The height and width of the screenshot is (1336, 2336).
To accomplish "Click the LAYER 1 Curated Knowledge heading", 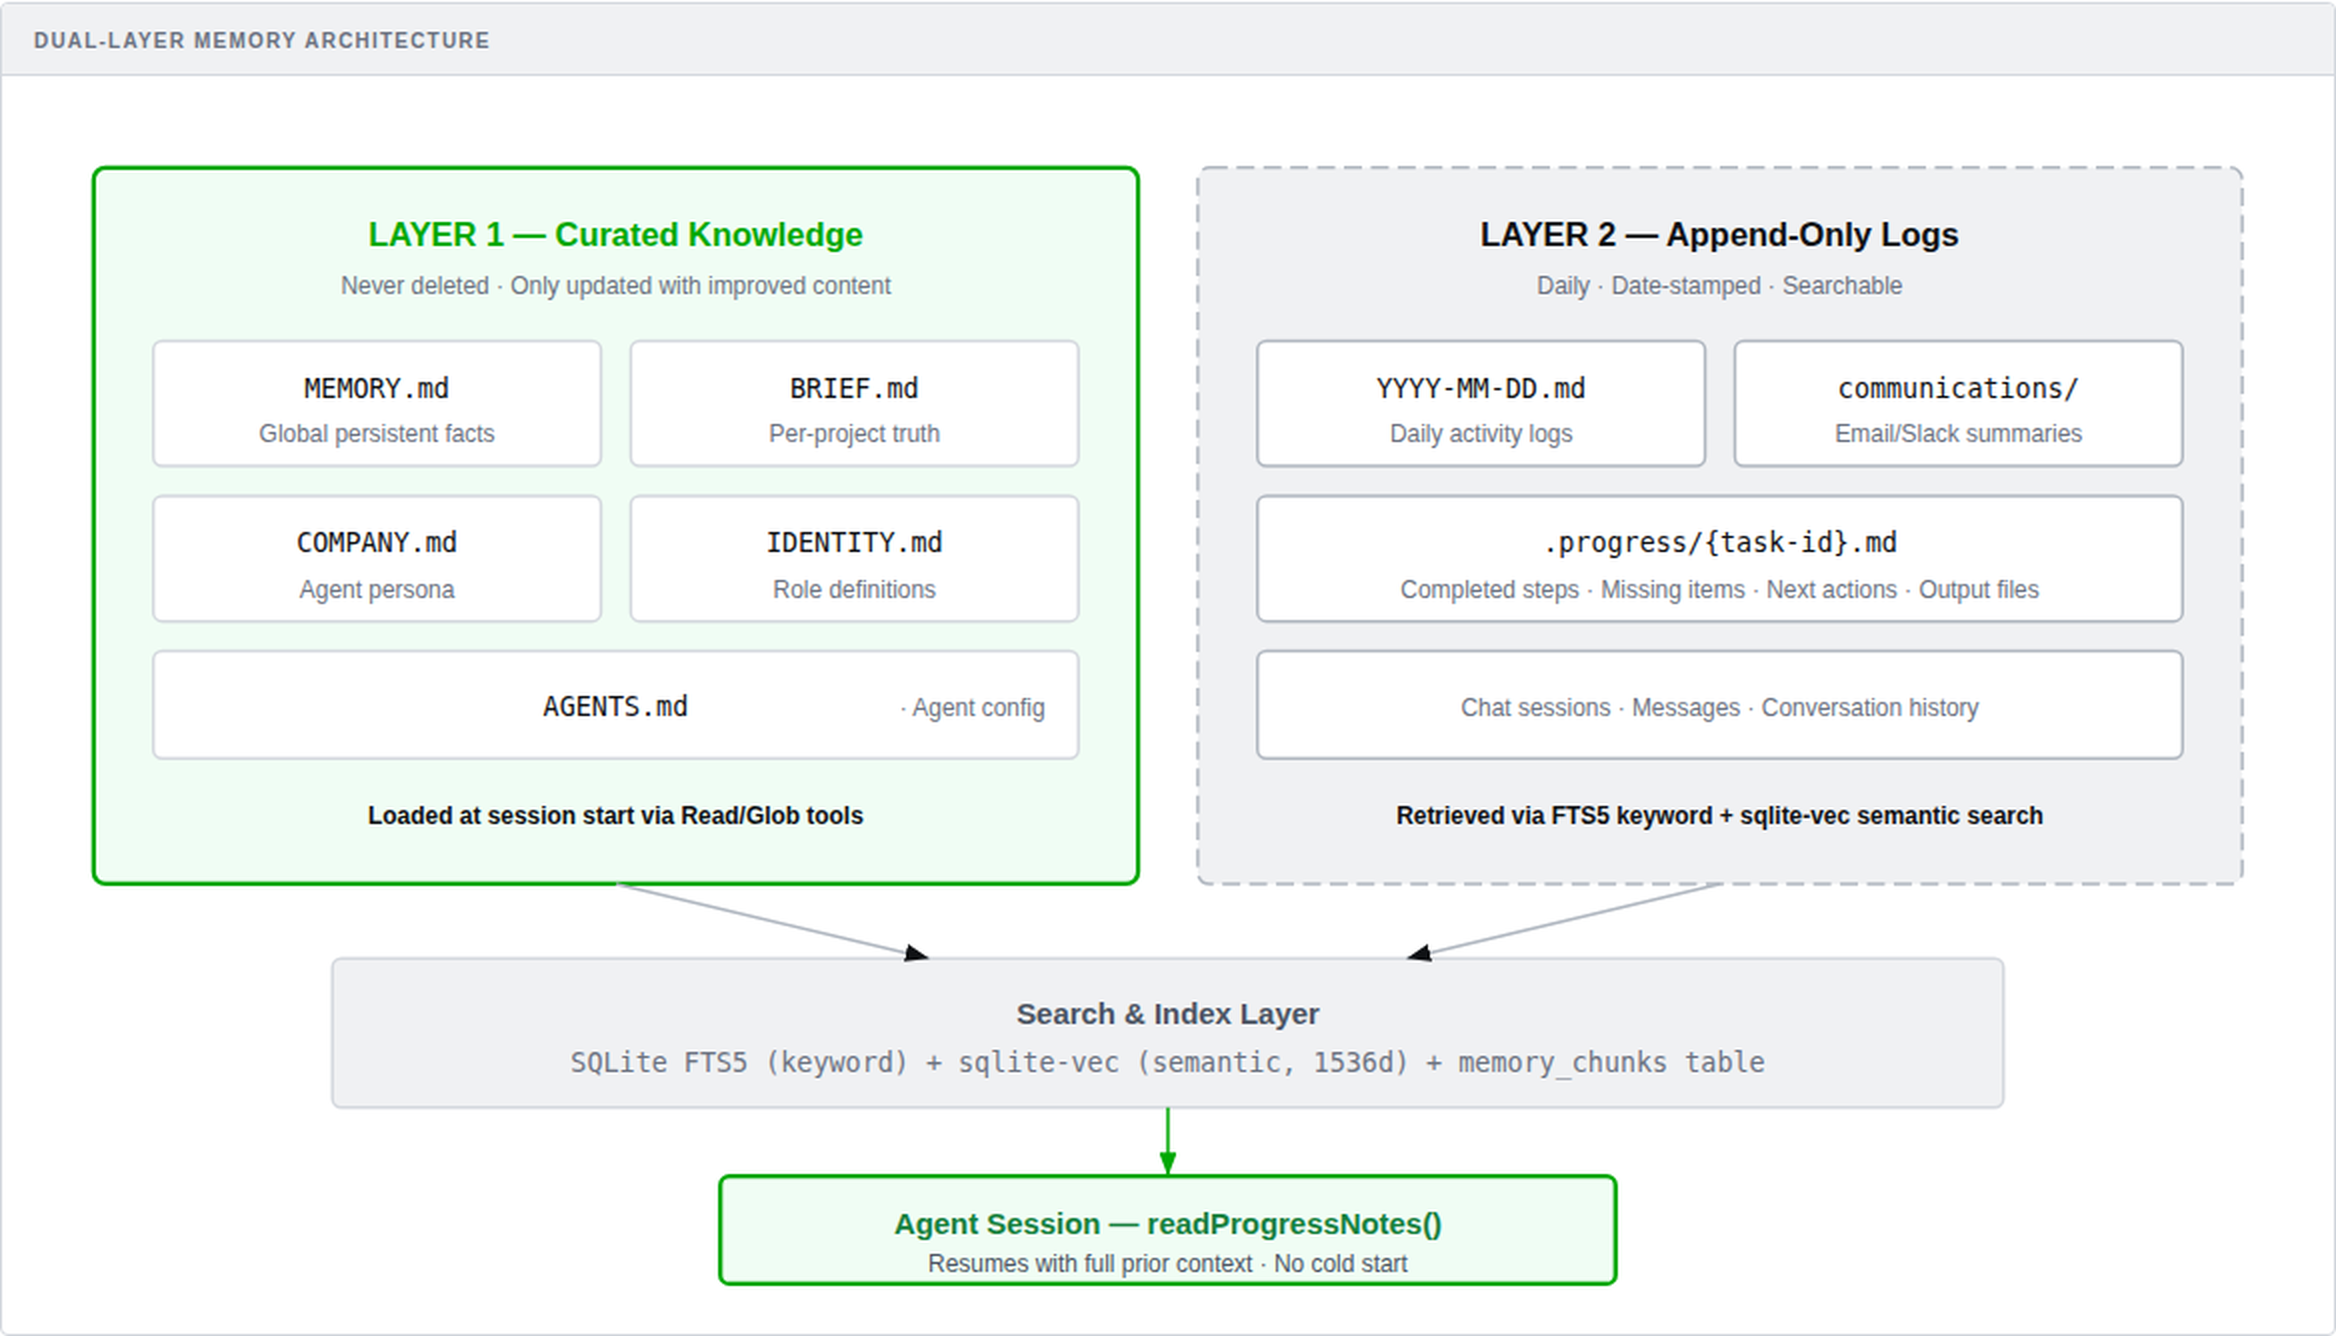I will [x=615, y=234].
